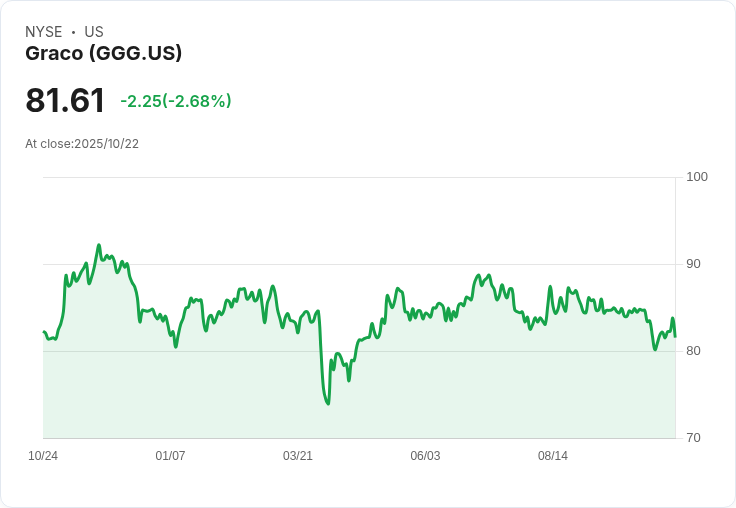Click the 81.61 current price

pyautogui.click(x=65, y=101)
